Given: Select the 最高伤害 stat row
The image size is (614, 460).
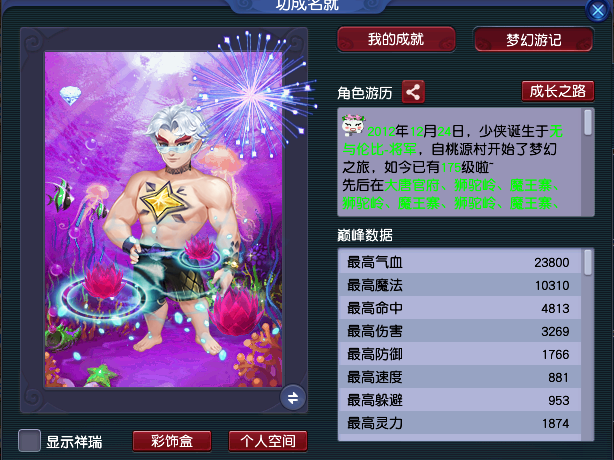Looking at the screenshot, I should click(459, 331).
